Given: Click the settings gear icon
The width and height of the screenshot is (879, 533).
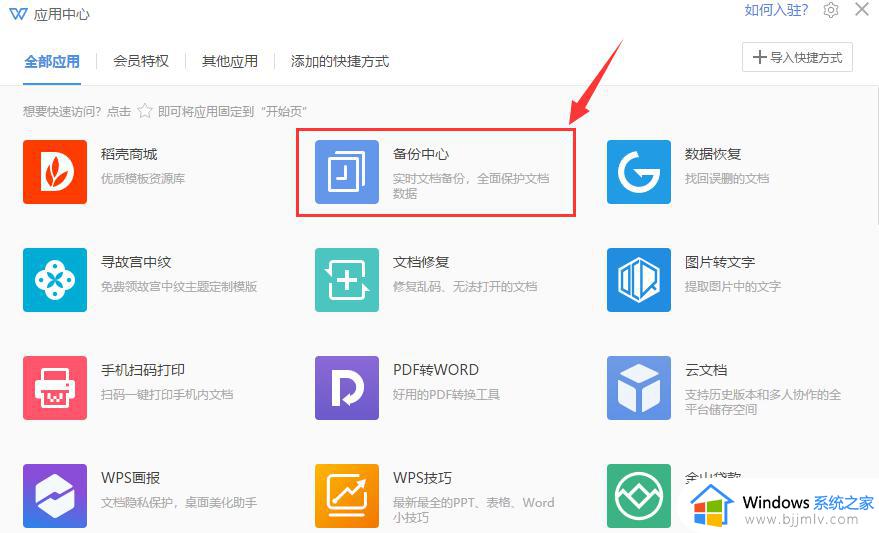Looking at the screenshot, I should (831, 10).
